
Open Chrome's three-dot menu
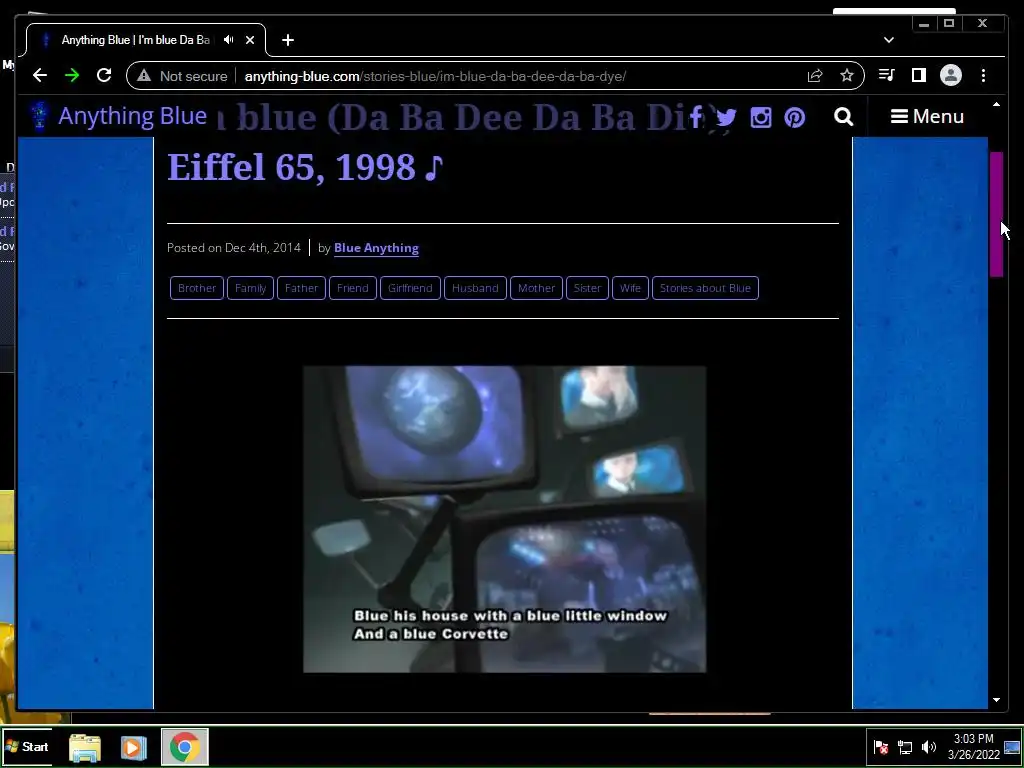983,76
